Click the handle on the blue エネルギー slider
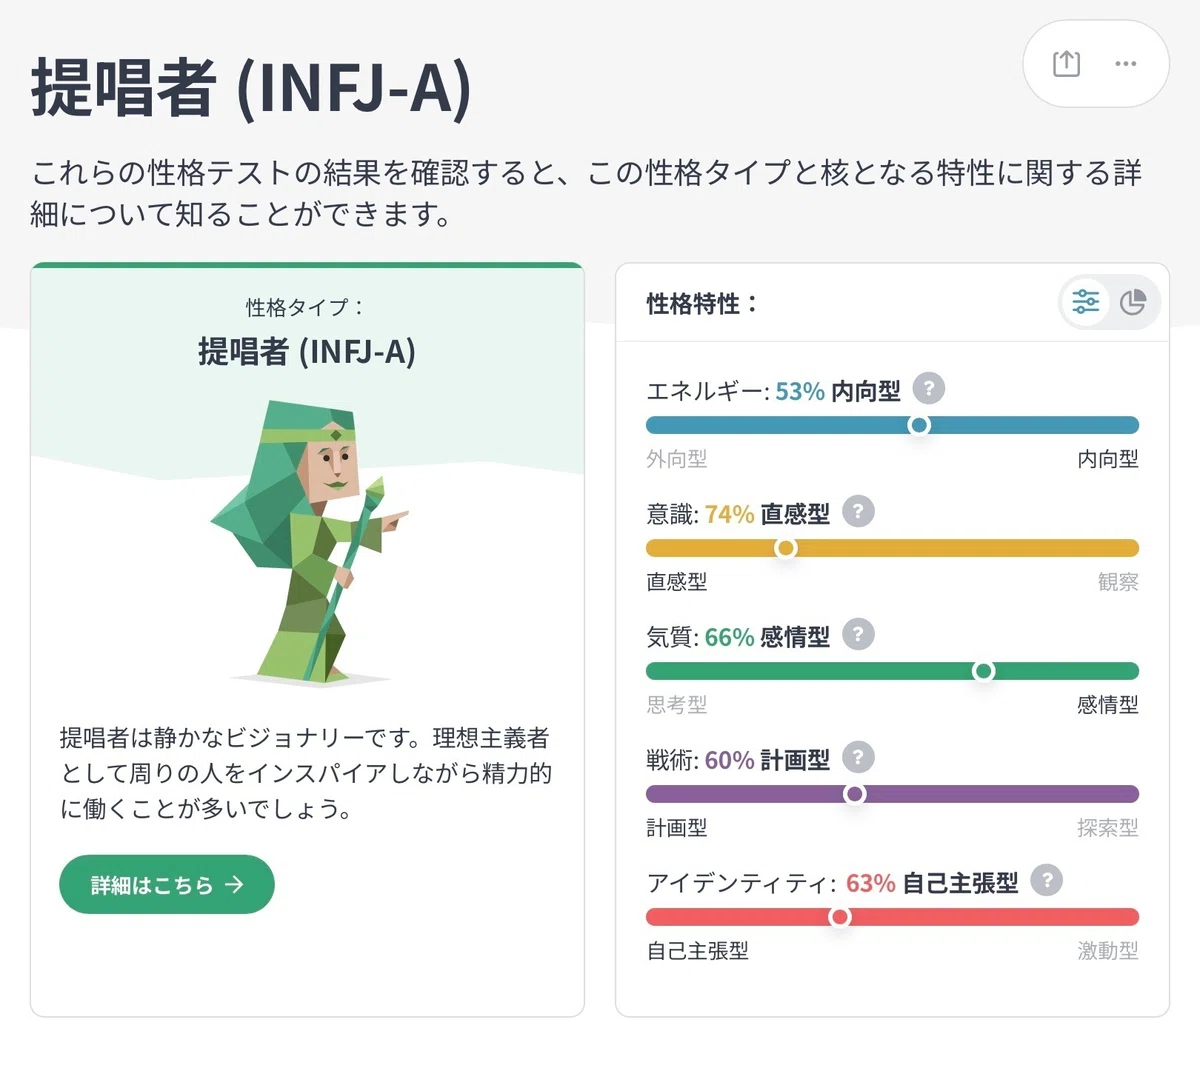 919,425
